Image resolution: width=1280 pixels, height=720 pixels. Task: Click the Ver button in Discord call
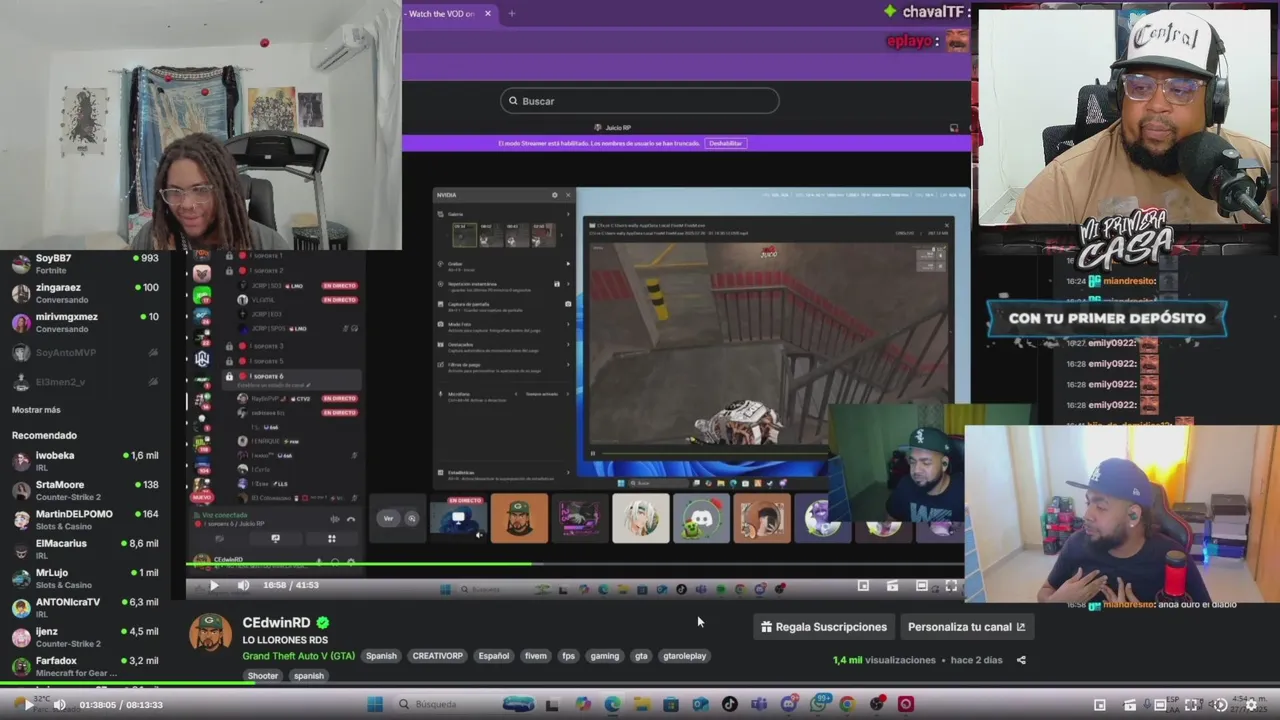click(388, 518)
